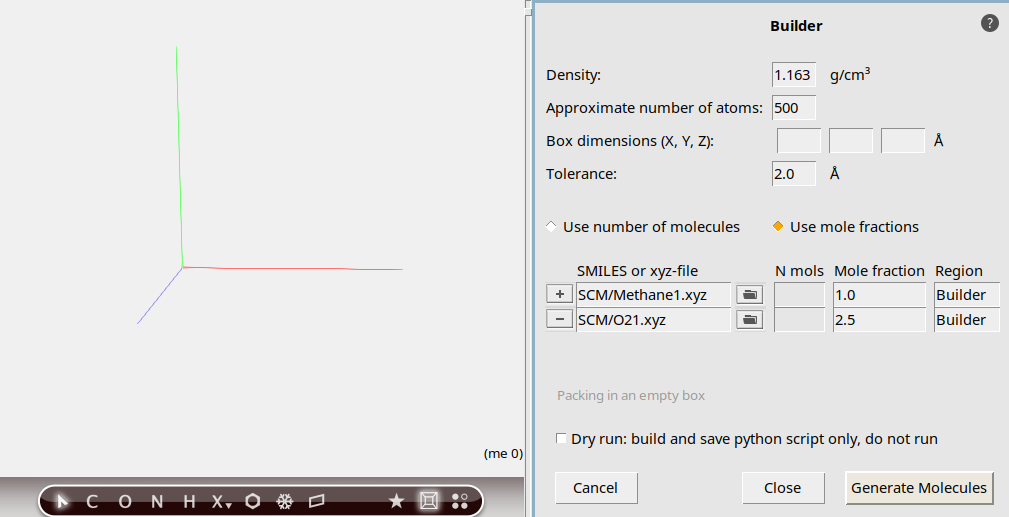Click the star icon in toolbar

[x=396, y=502]
